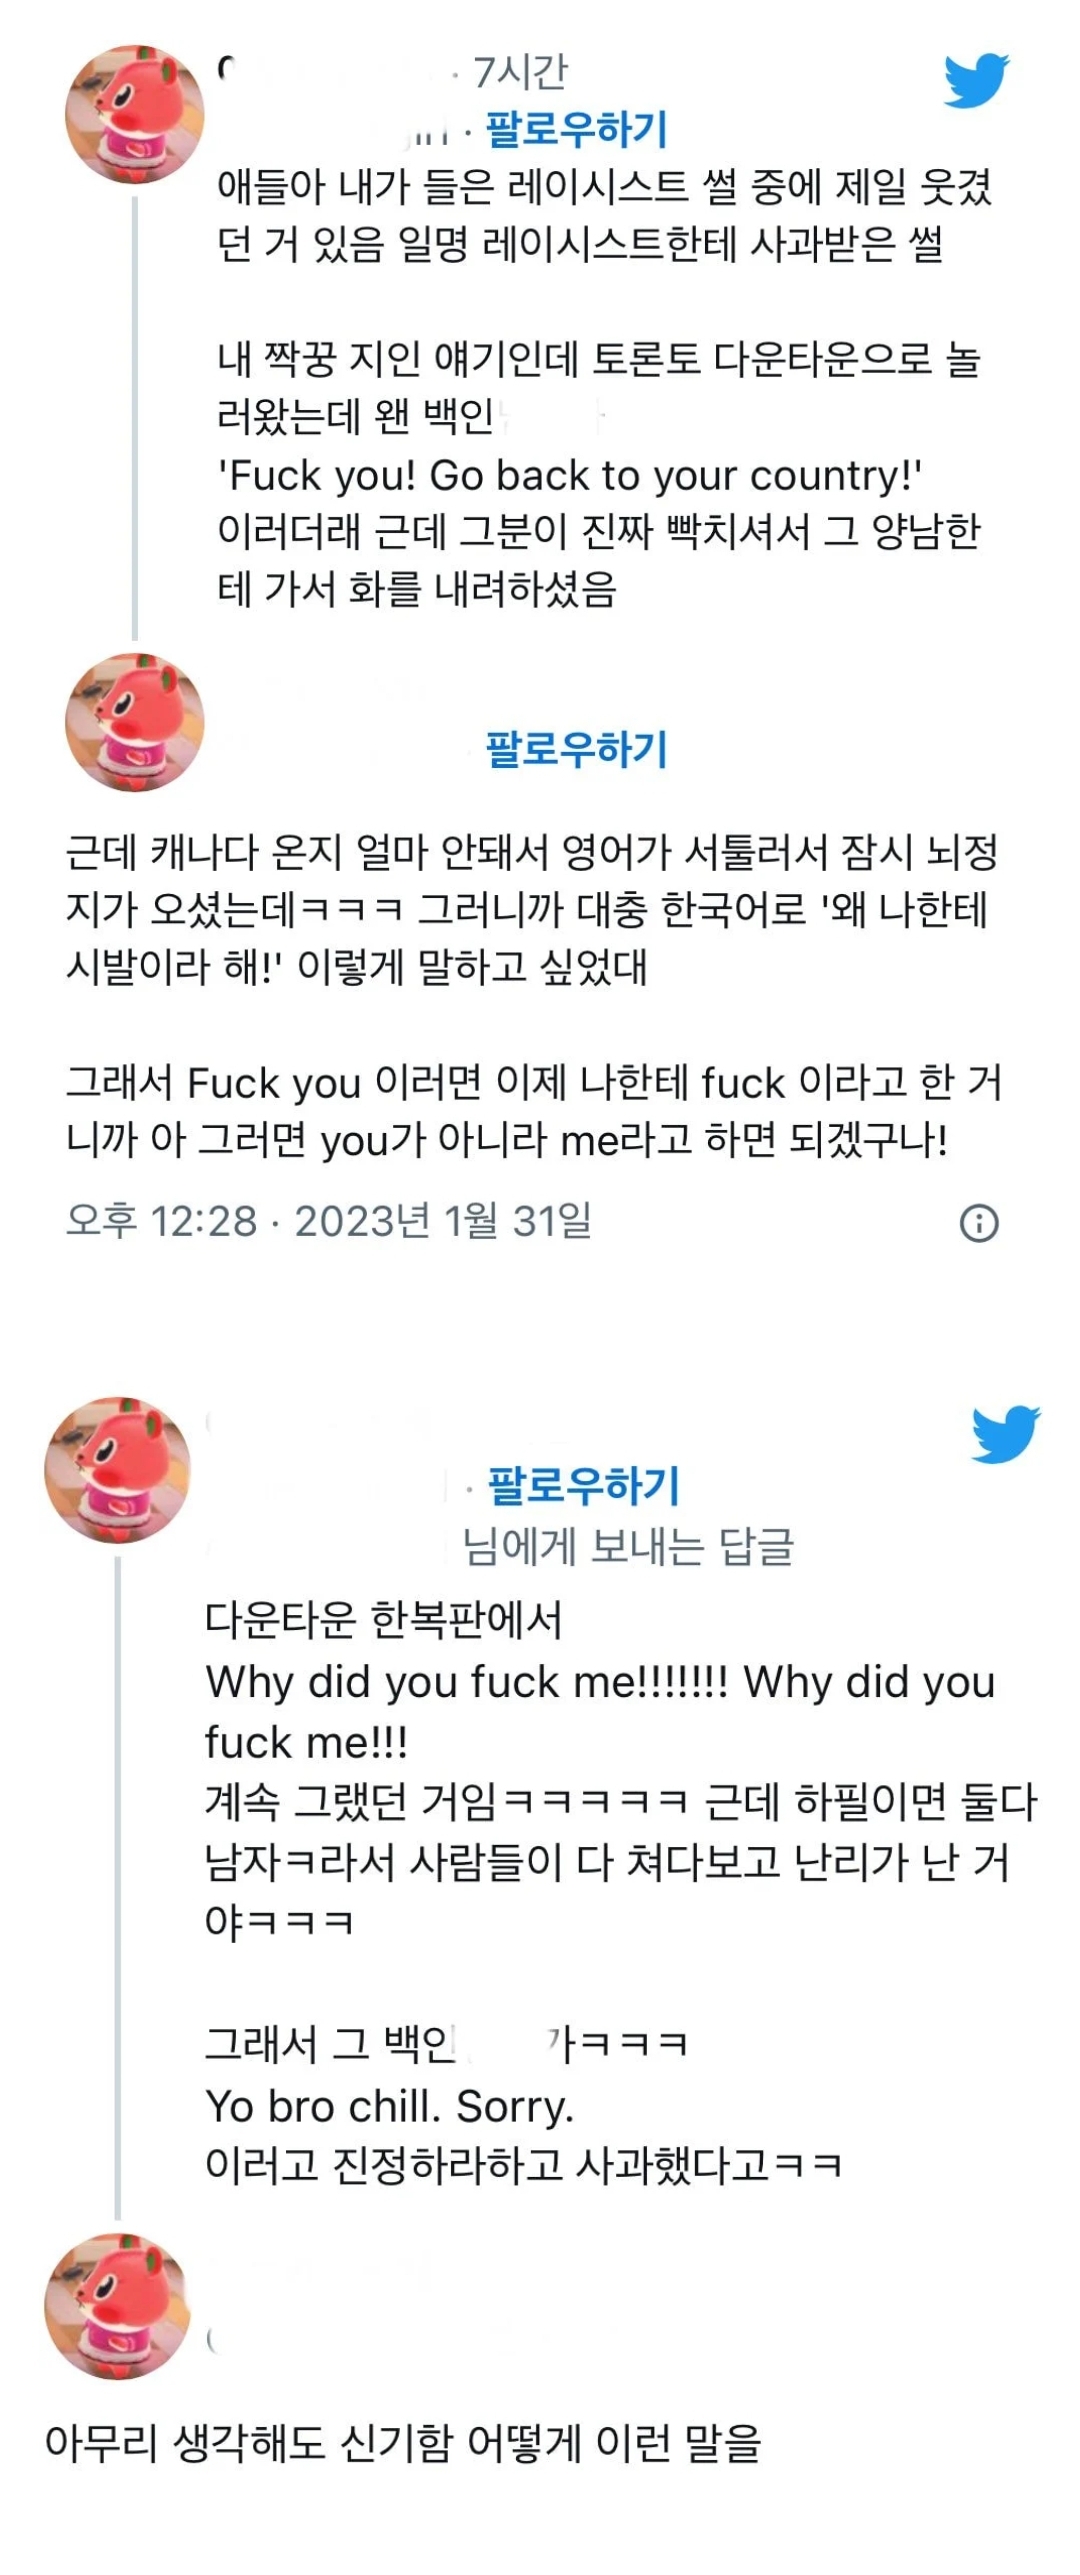Tap the avatar above the '근데 캐나다 온지' tweet

[135, 722]
